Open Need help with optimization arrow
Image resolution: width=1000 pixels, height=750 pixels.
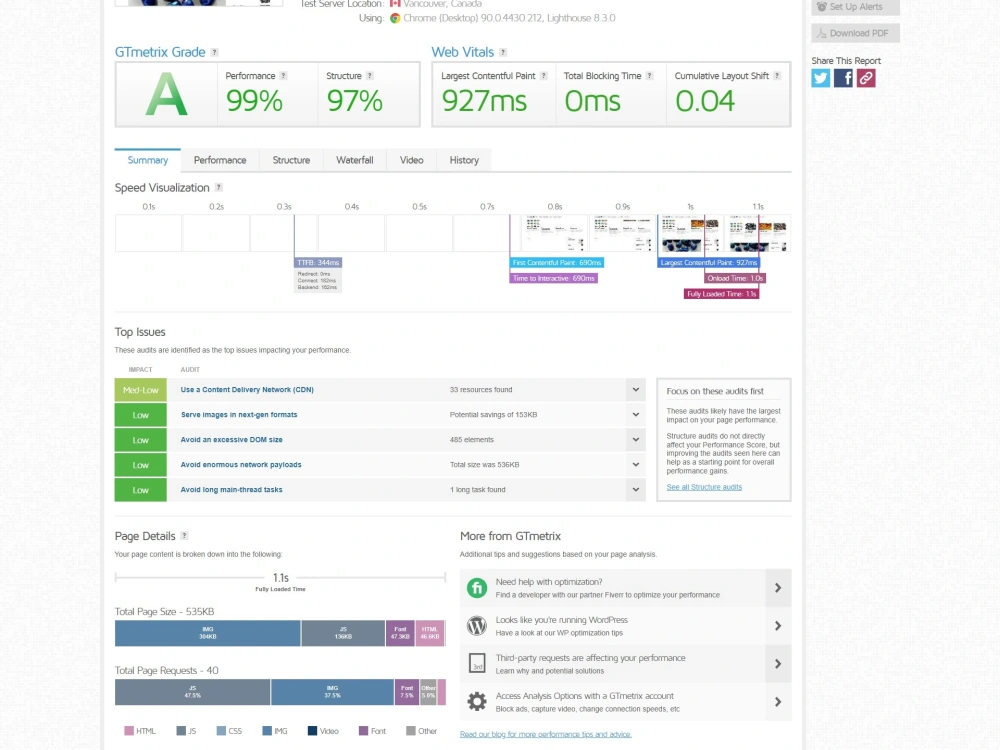778,588
